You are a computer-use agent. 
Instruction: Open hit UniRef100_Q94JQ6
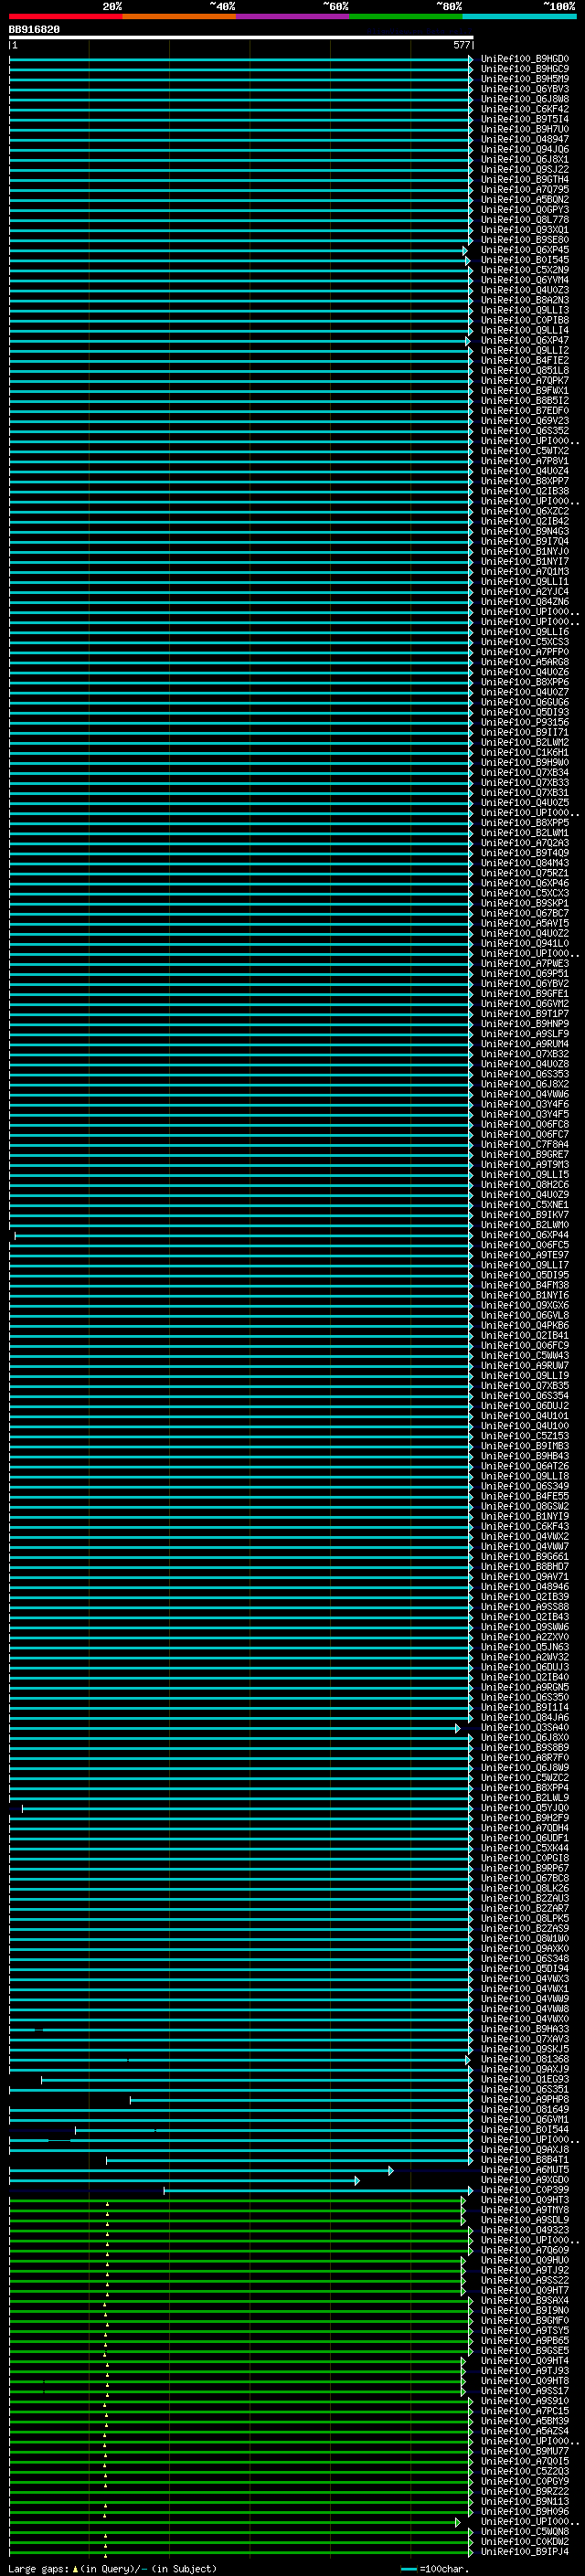[525, 149]
